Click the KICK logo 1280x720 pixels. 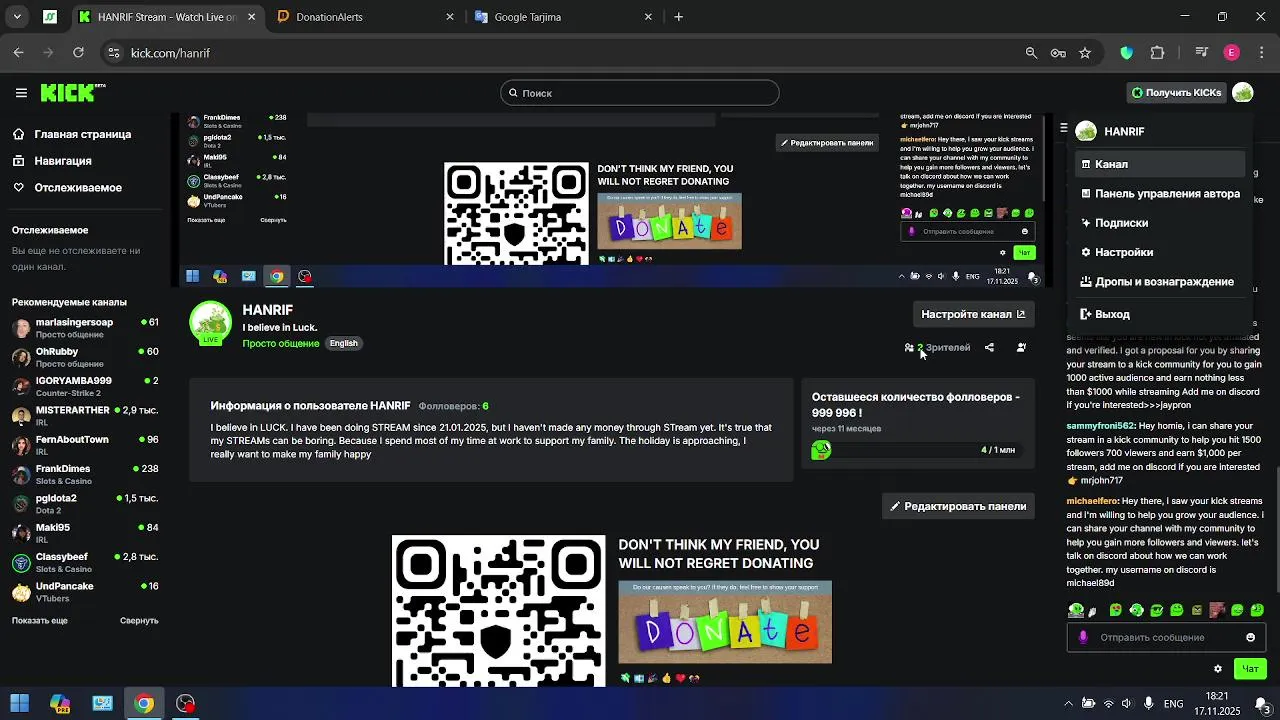click(x=72, y=92)
